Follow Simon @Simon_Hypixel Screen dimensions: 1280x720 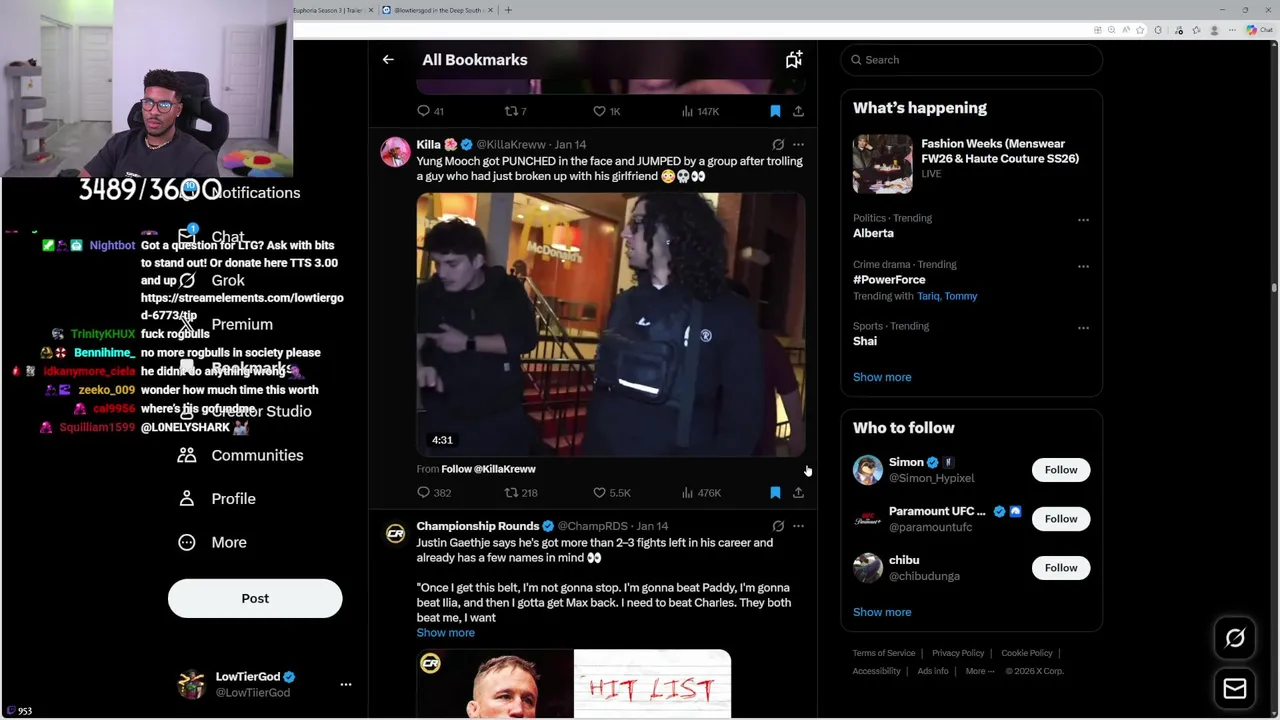pos(1061,470)
